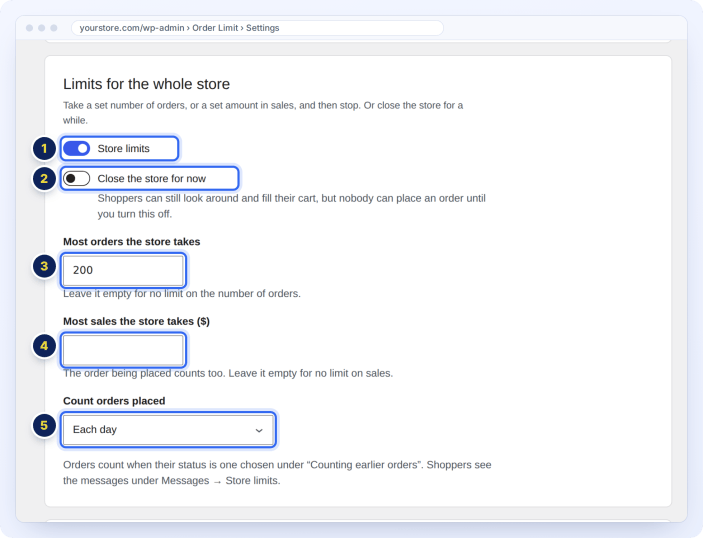Turn off the Store limits toggle
The width and height of the screenshot is (703, 538).
(77, 148)
